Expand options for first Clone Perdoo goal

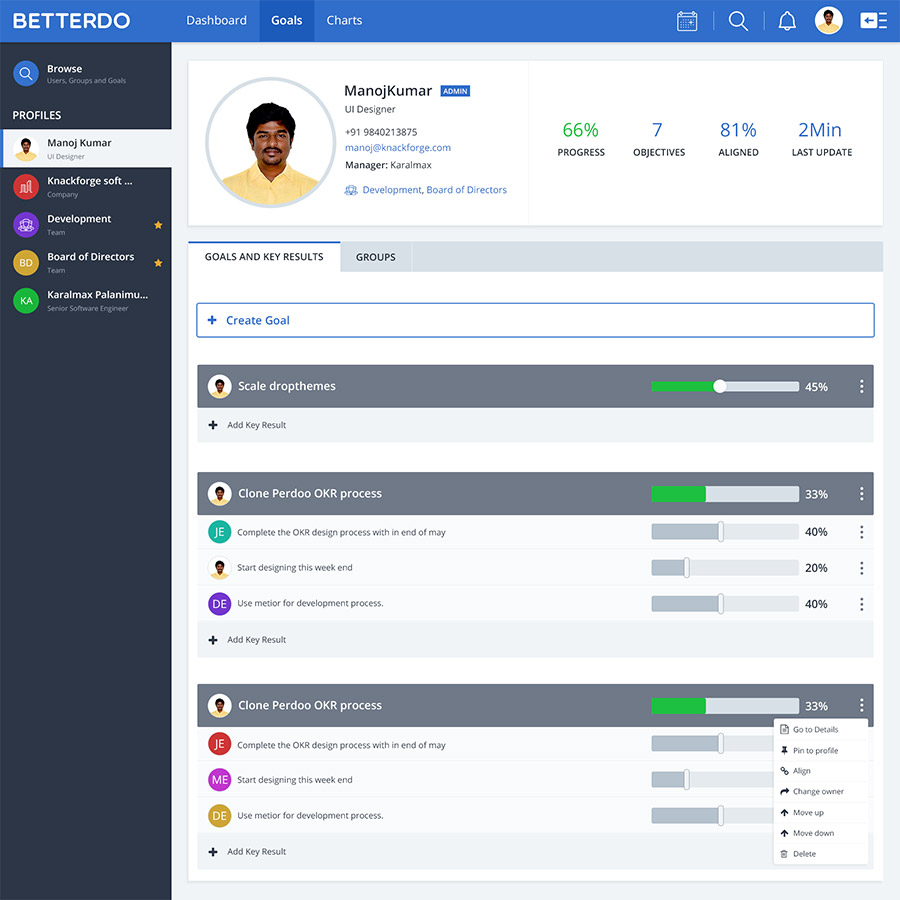point(861,494)
